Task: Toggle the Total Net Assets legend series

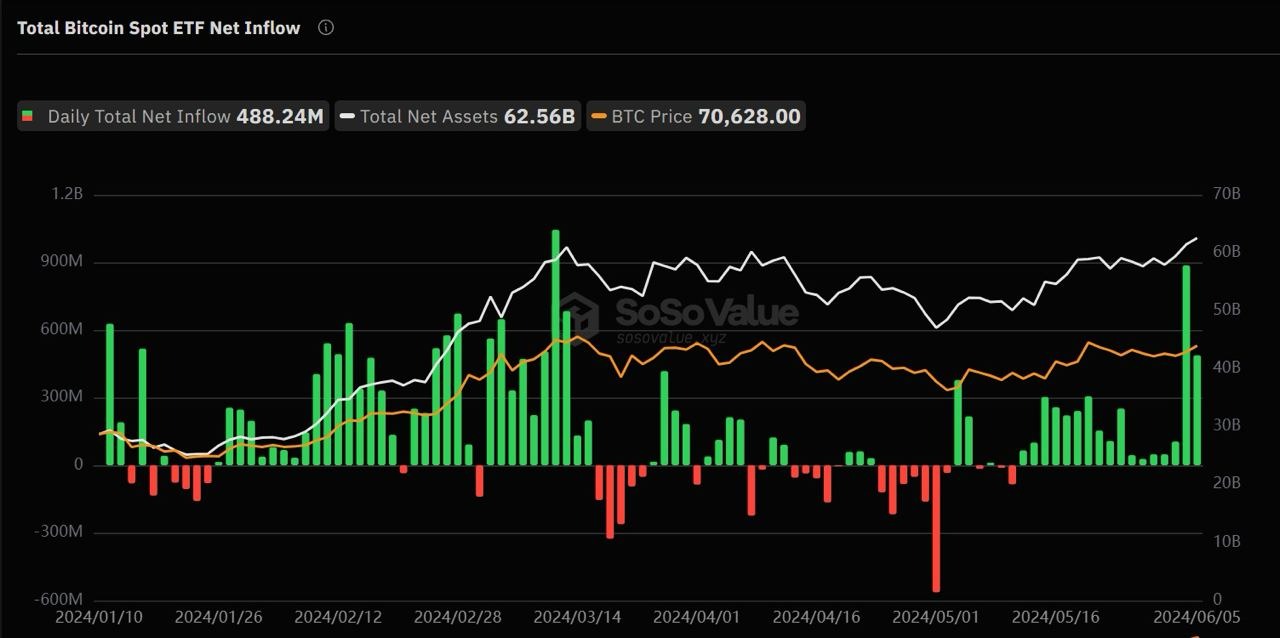Action: pos(458,116)
